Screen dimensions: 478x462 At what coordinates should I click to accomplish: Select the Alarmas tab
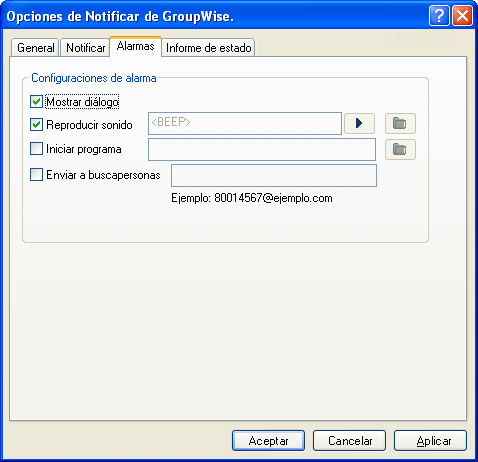[x=135, y=46]
